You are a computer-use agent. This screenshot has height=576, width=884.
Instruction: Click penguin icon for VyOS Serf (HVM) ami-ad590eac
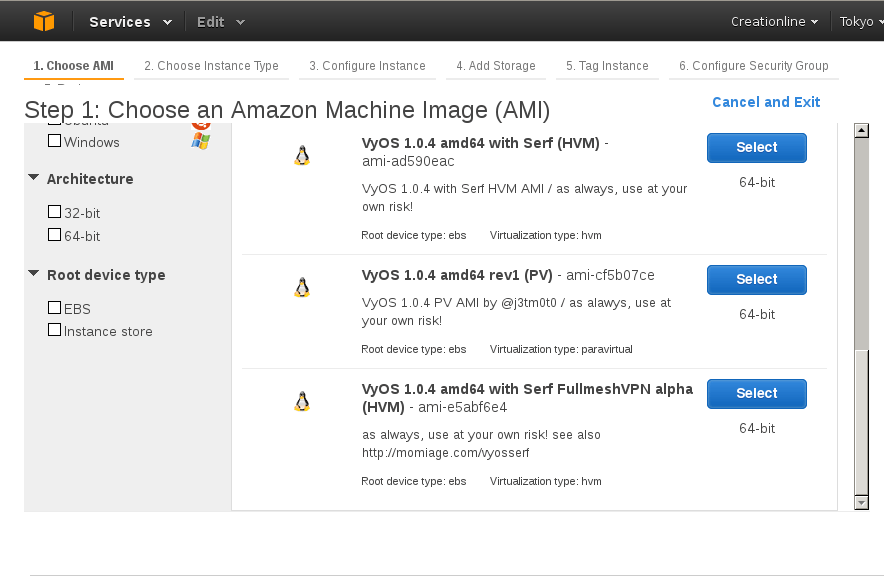(302, 156)
